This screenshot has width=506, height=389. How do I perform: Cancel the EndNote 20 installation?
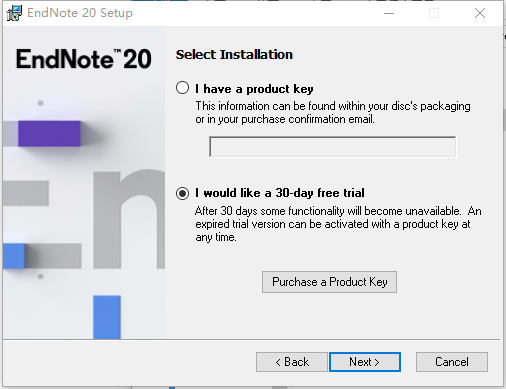coord(452,362)
